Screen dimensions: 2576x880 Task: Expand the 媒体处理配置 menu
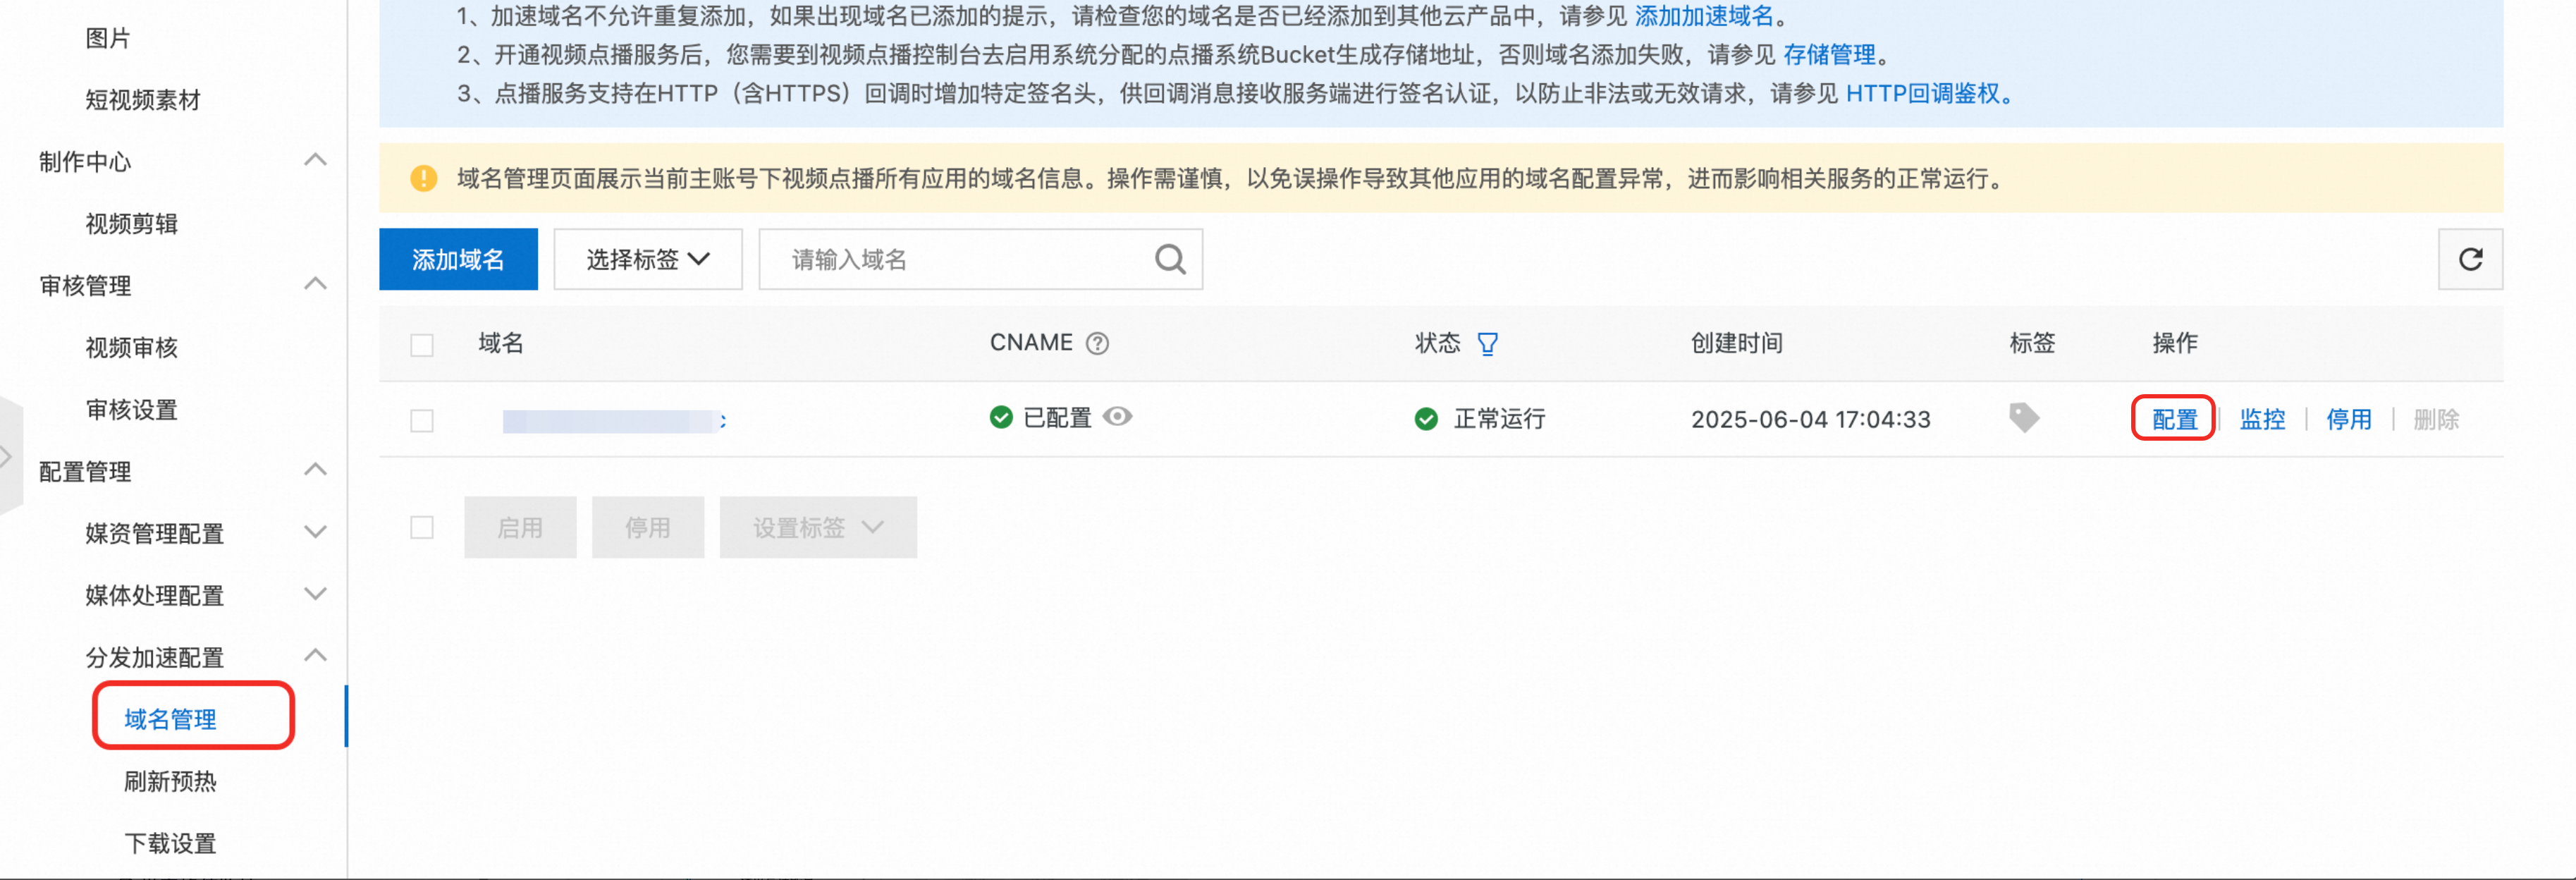(315, 594)
